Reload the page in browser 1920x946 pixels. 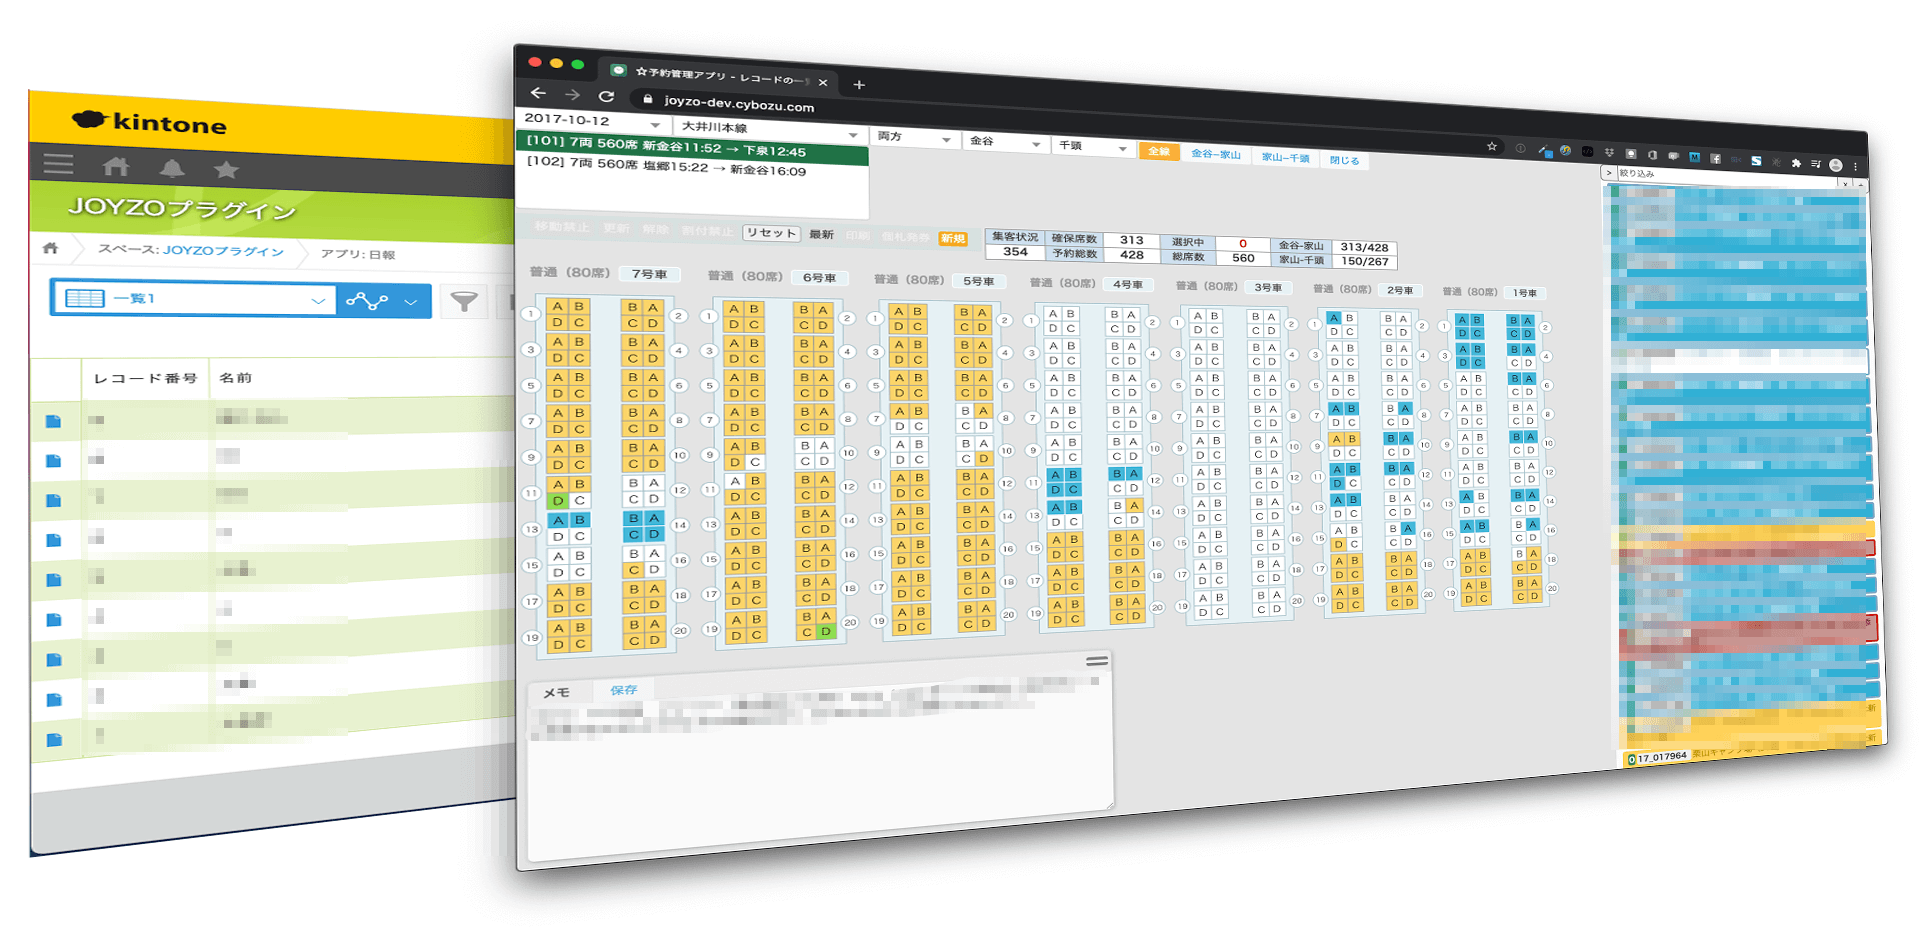606,96
